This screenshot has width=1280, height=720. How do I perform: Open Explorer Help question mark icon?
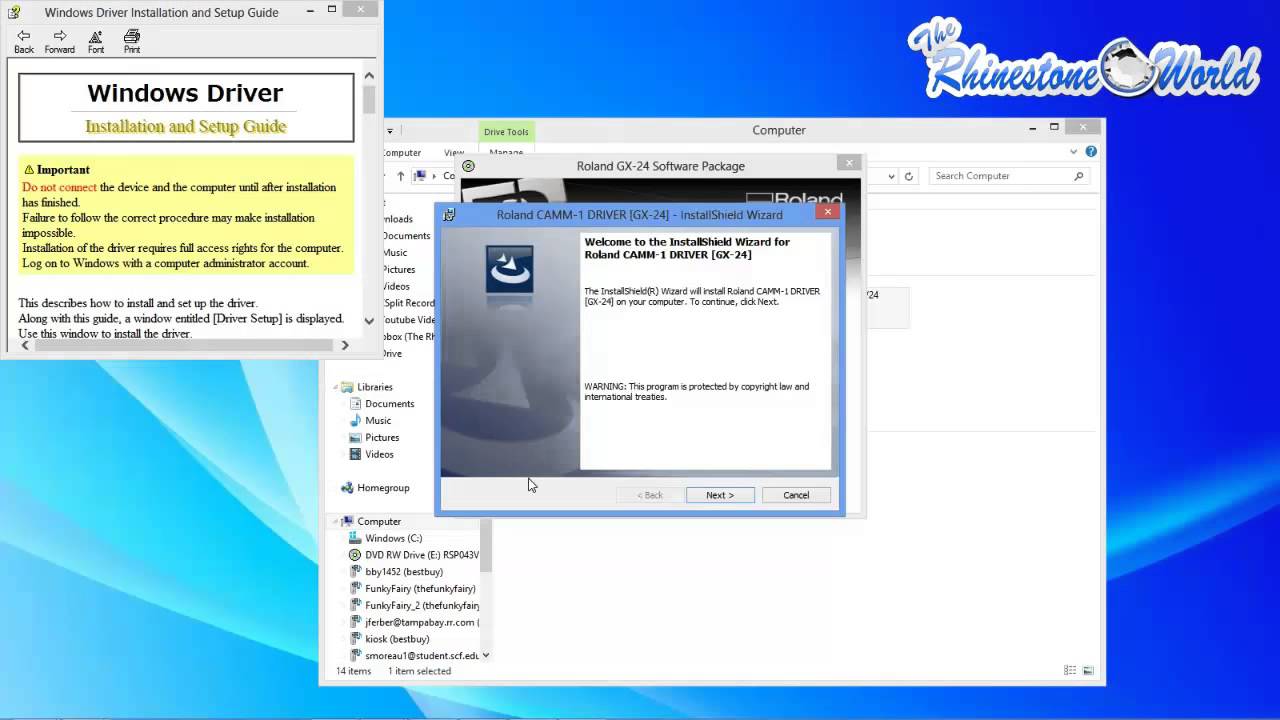1091,152
